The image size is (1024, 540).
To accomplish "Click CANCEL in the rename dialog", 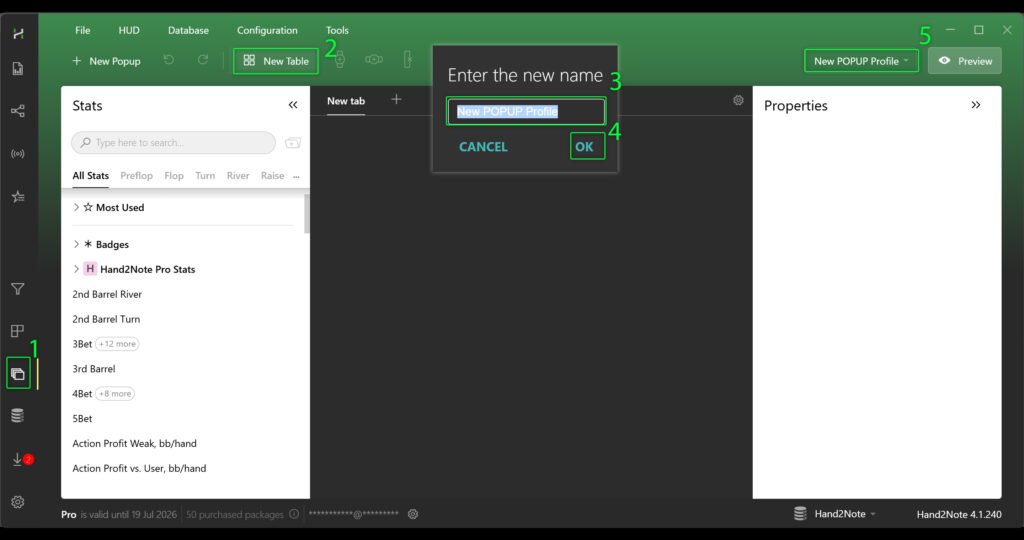I will point(483,147).
